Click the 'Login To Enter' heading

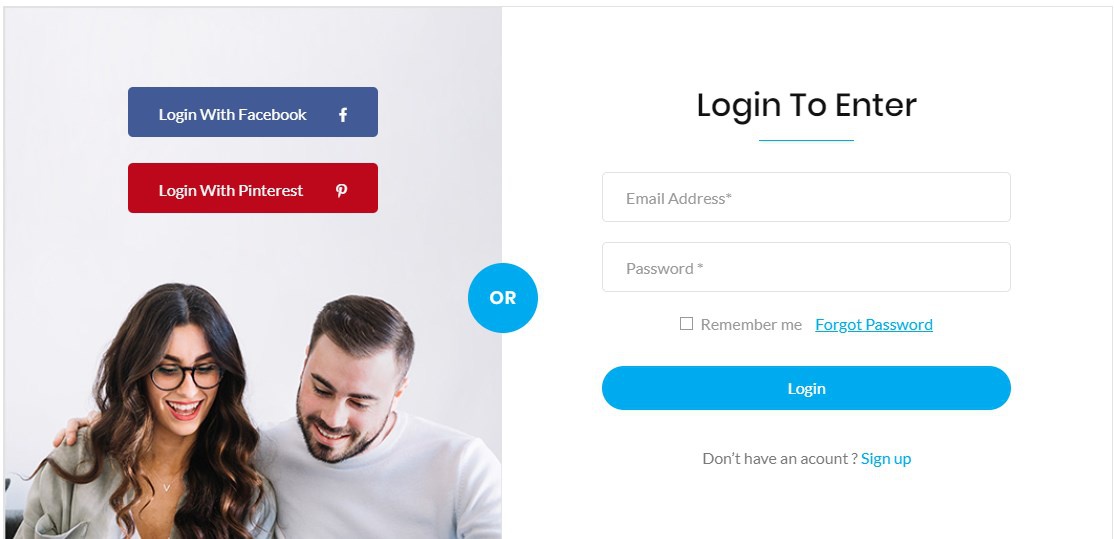click(806, 105)
